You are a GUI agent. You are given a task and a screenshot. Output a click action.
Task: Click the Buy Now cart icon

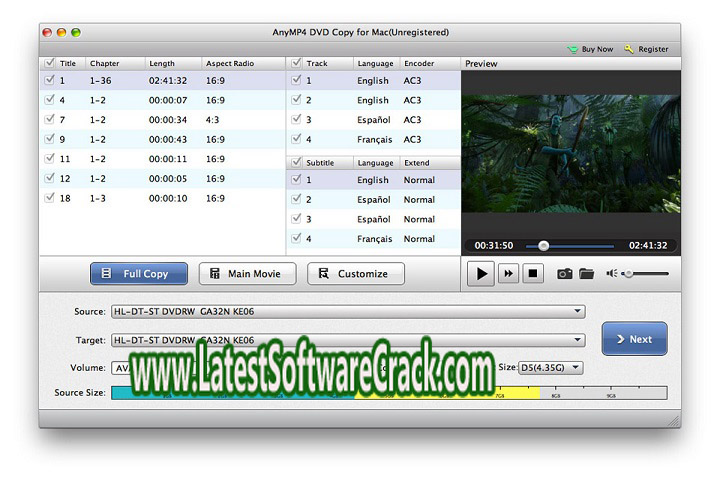572,48
